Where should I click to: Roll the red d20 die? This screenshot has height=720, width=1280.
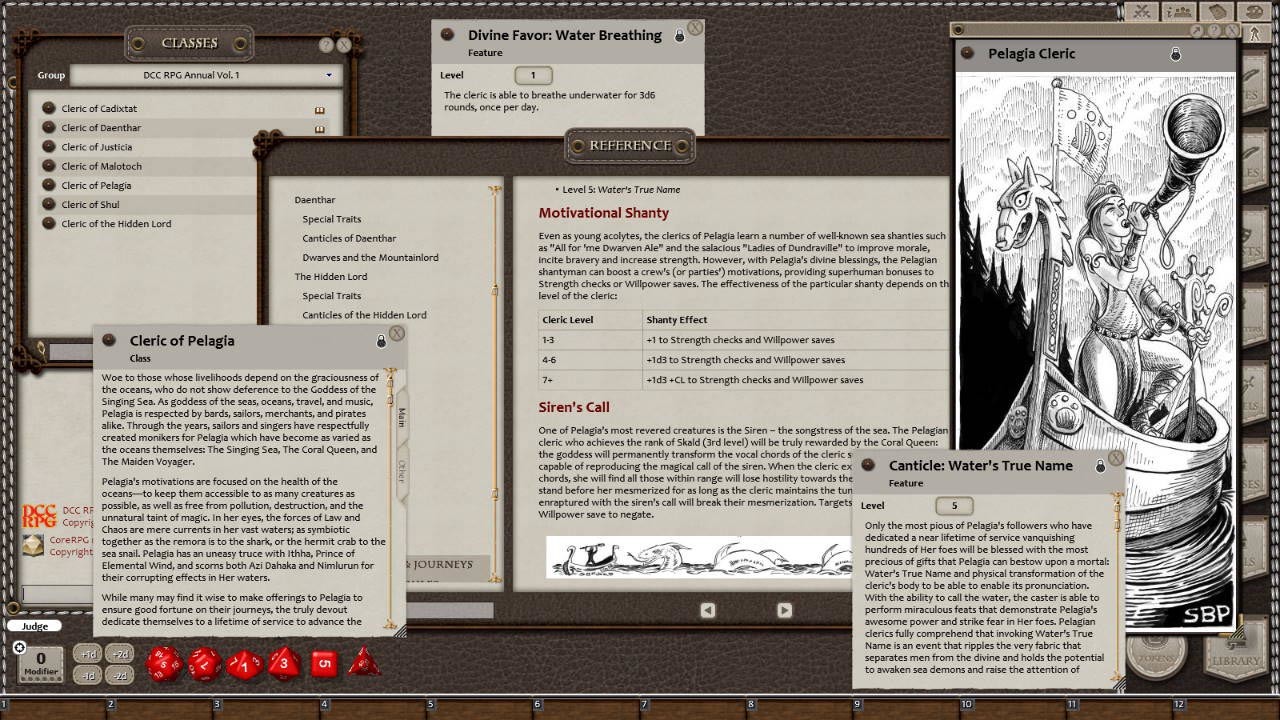[163, 663]
